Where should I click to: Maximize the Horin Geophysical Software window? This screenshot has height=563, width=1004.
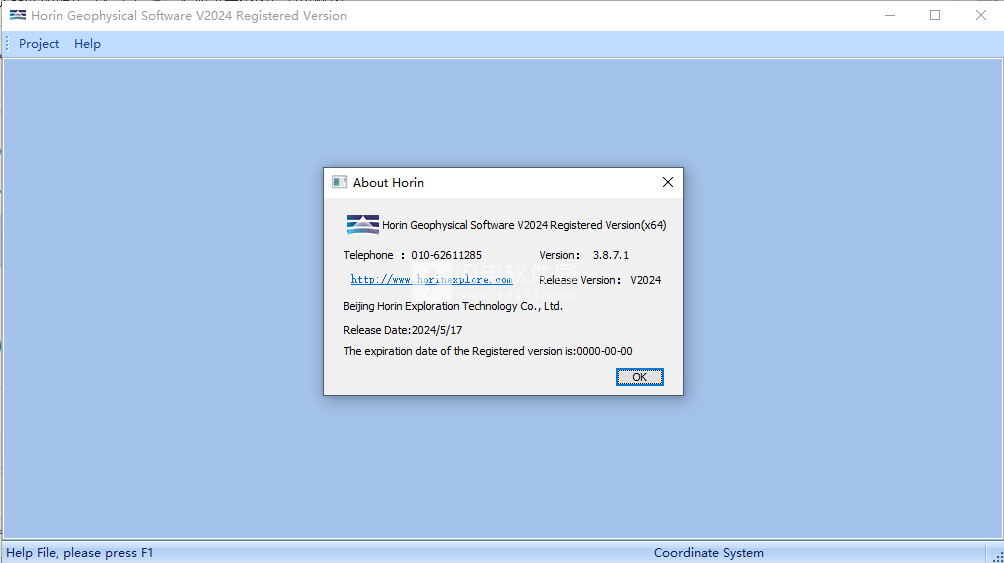pos(935,15)
